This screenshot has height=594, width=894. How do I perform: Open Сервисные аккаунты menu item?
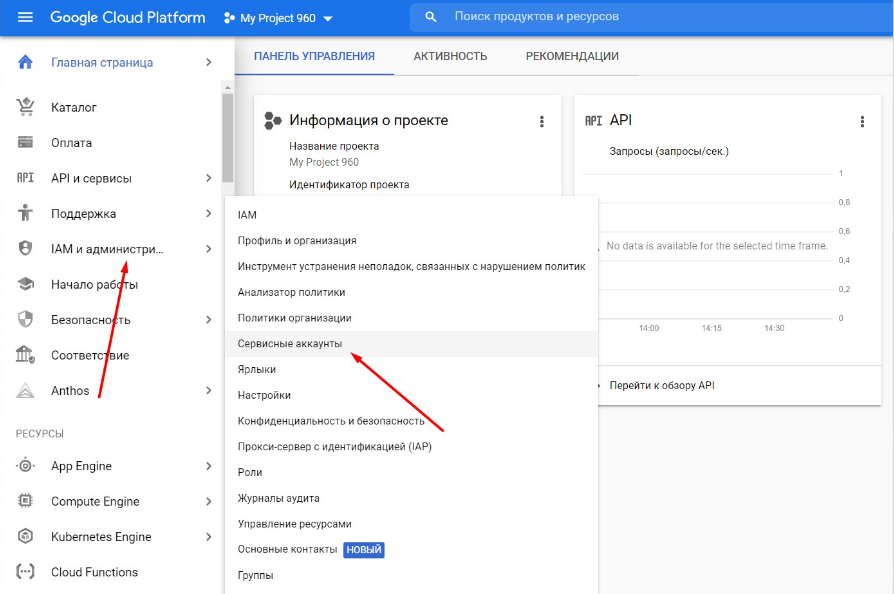(x=411, y=344)
